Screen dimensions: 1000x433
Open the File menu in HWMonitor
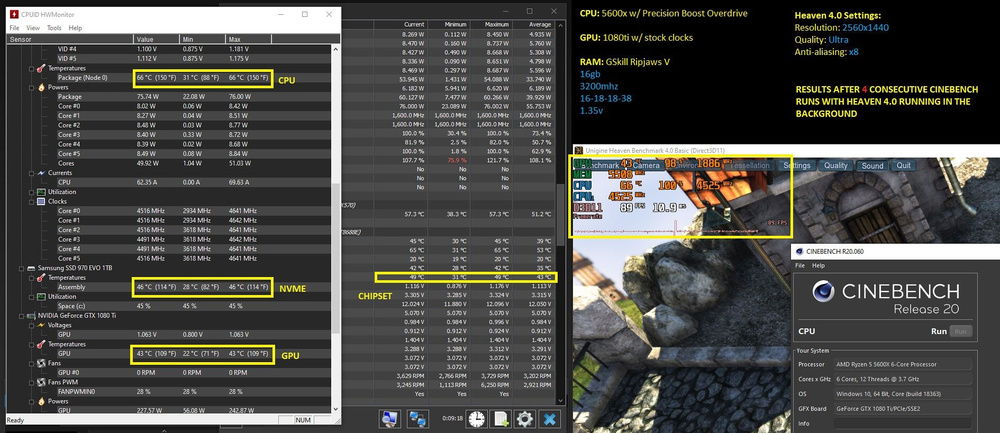(x=14, y=28)
